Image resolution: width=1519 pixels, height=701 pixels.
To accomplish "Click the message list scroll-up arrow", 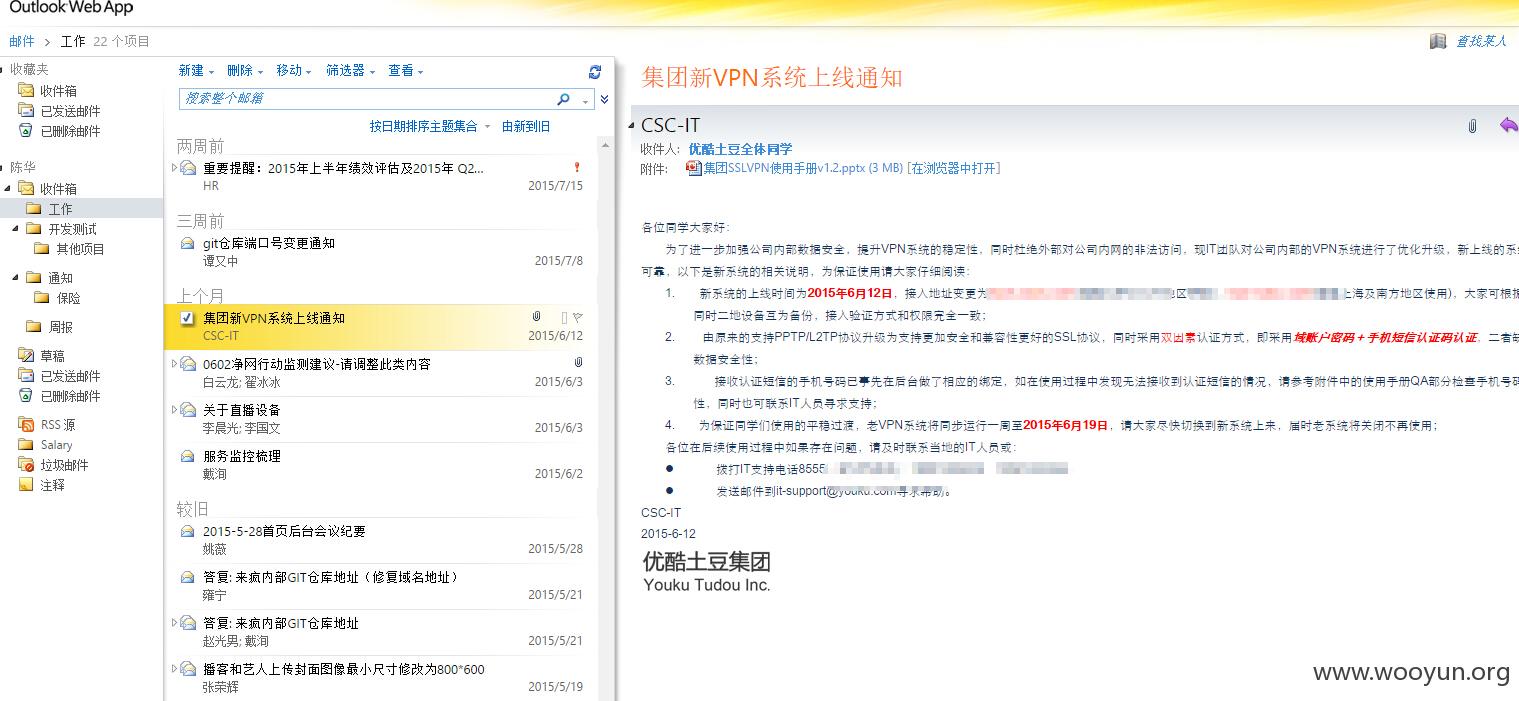I will (x=605, y=144).
